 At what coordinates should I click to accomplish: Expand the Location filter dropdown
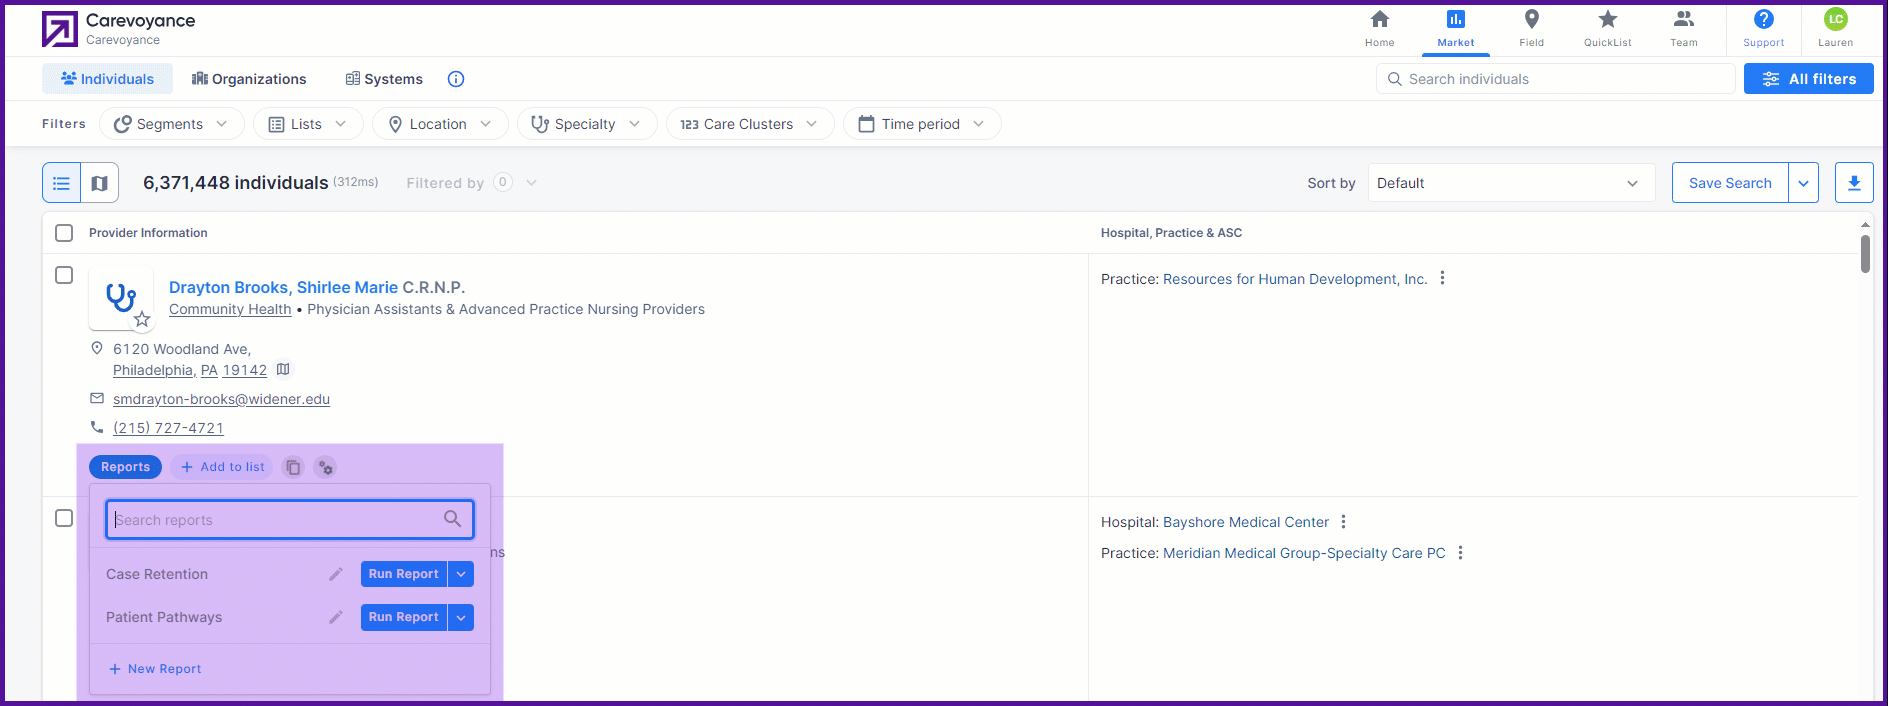[x=440, y=124]
